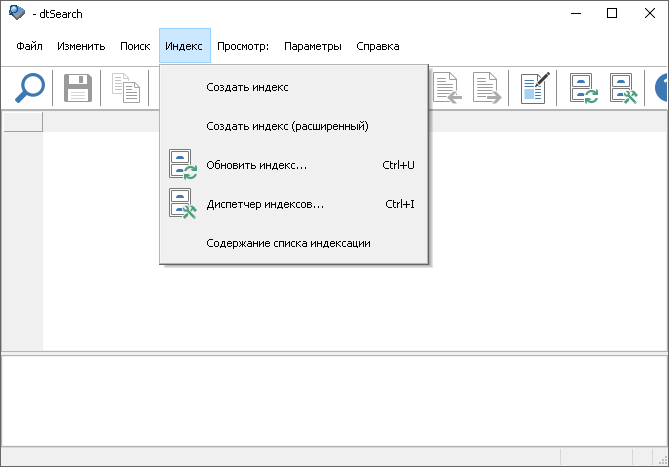Click the window resize grip in status bar
This screenshot has width=669, height=467.
(663, 460)
